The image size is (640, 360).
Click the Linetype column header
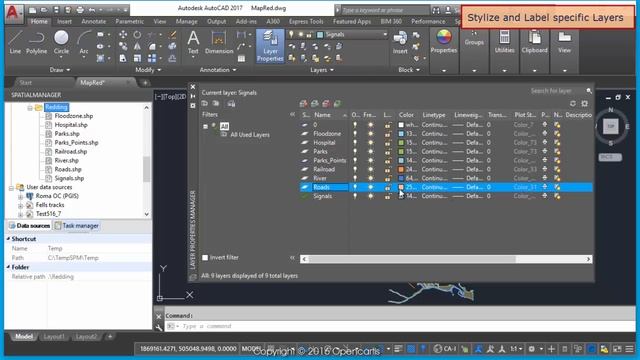pos(434,115)
